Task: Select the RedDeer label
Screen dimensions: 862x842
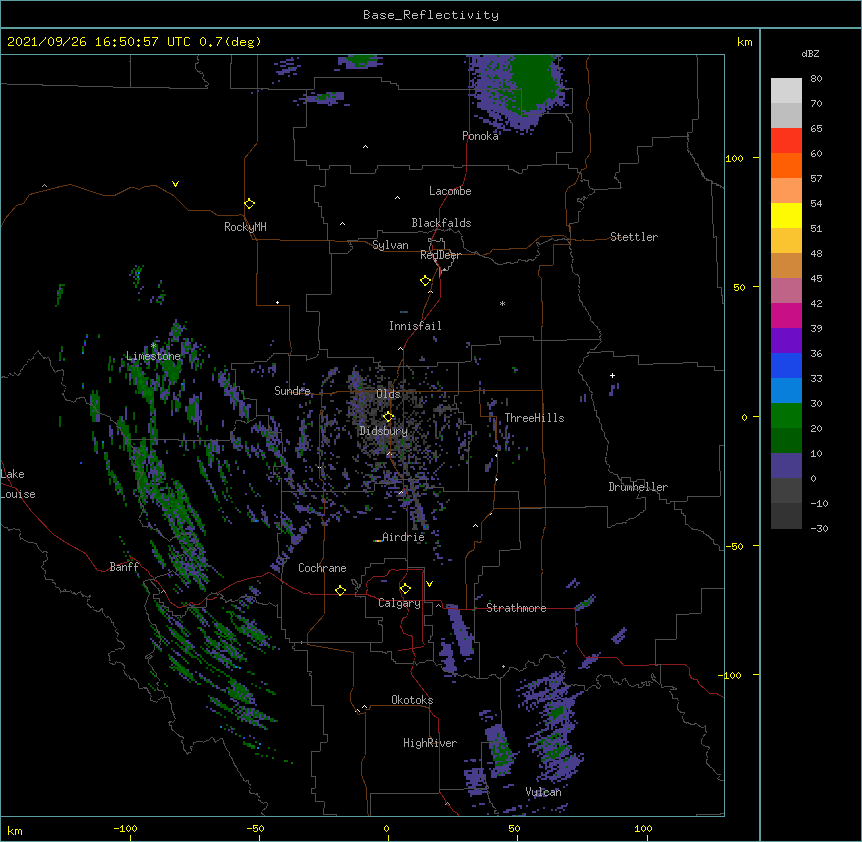Action: point(440,255)
